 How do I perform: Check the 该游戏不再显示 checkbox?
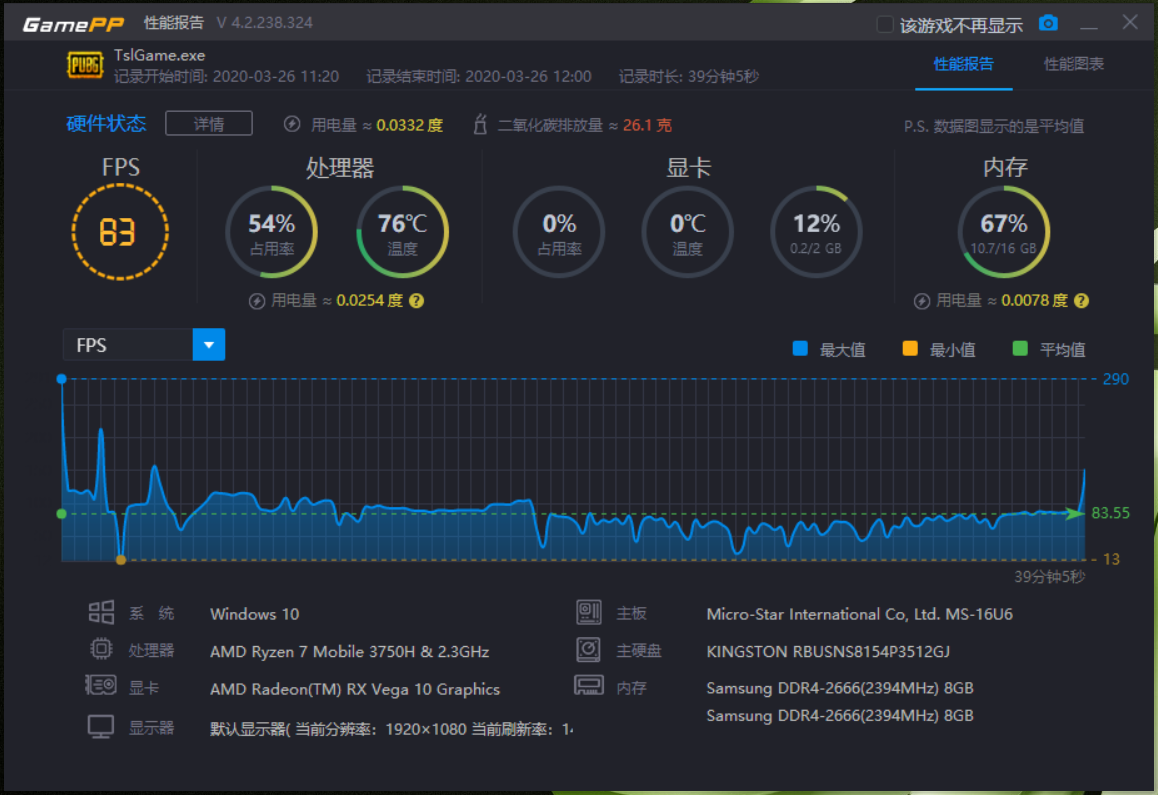(885, 25)
